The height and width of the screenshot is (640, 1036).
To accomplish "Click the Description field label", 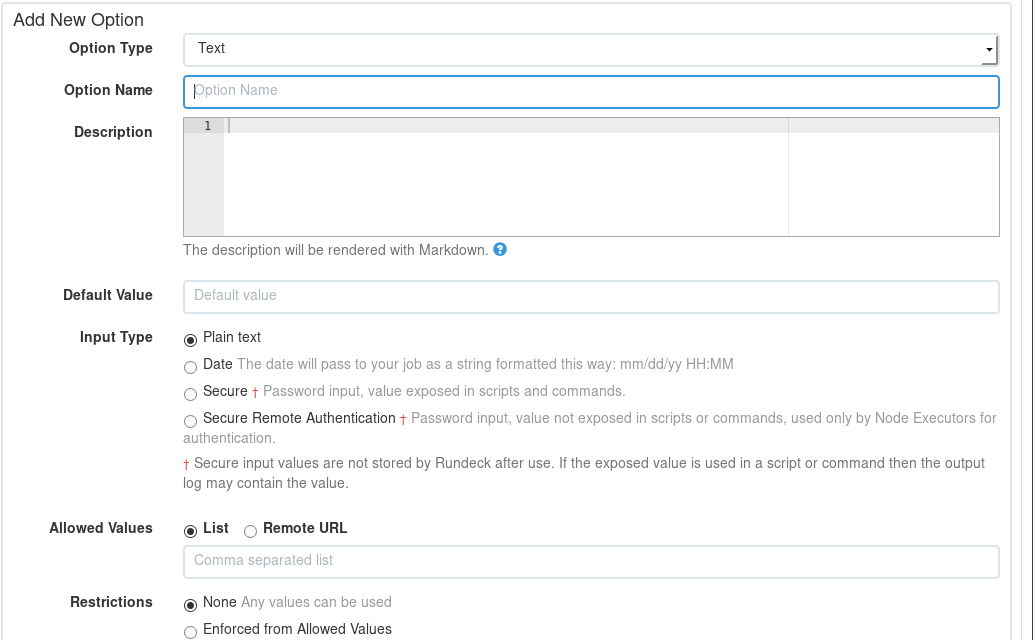I will (x=112, y=131).
